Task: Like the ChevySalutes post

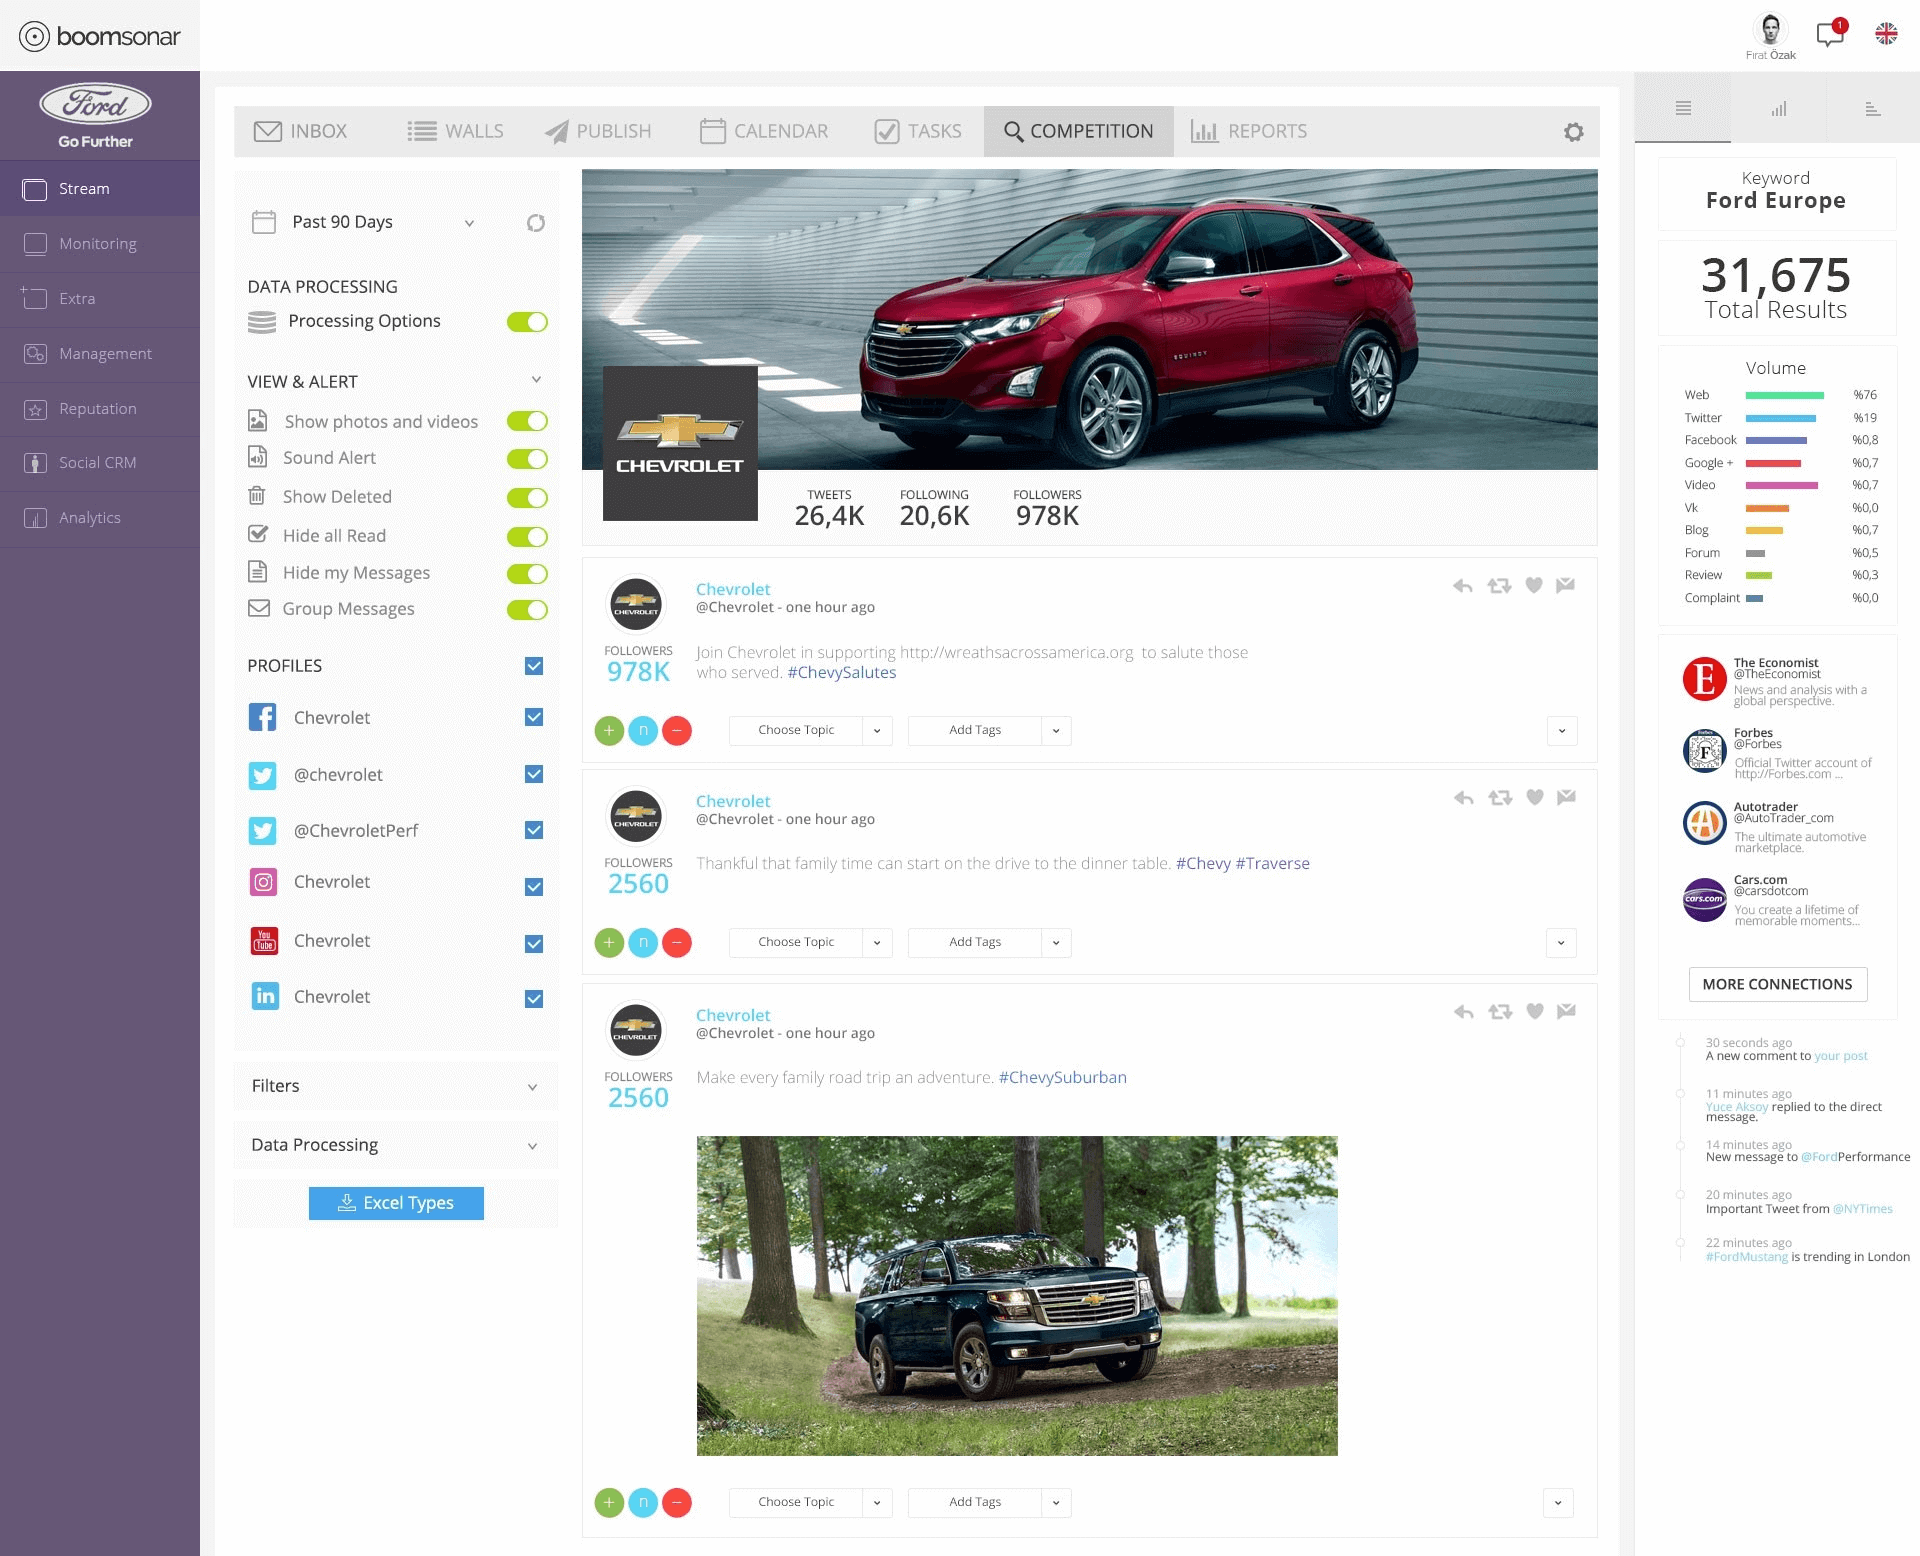Action: [1533, 585]
